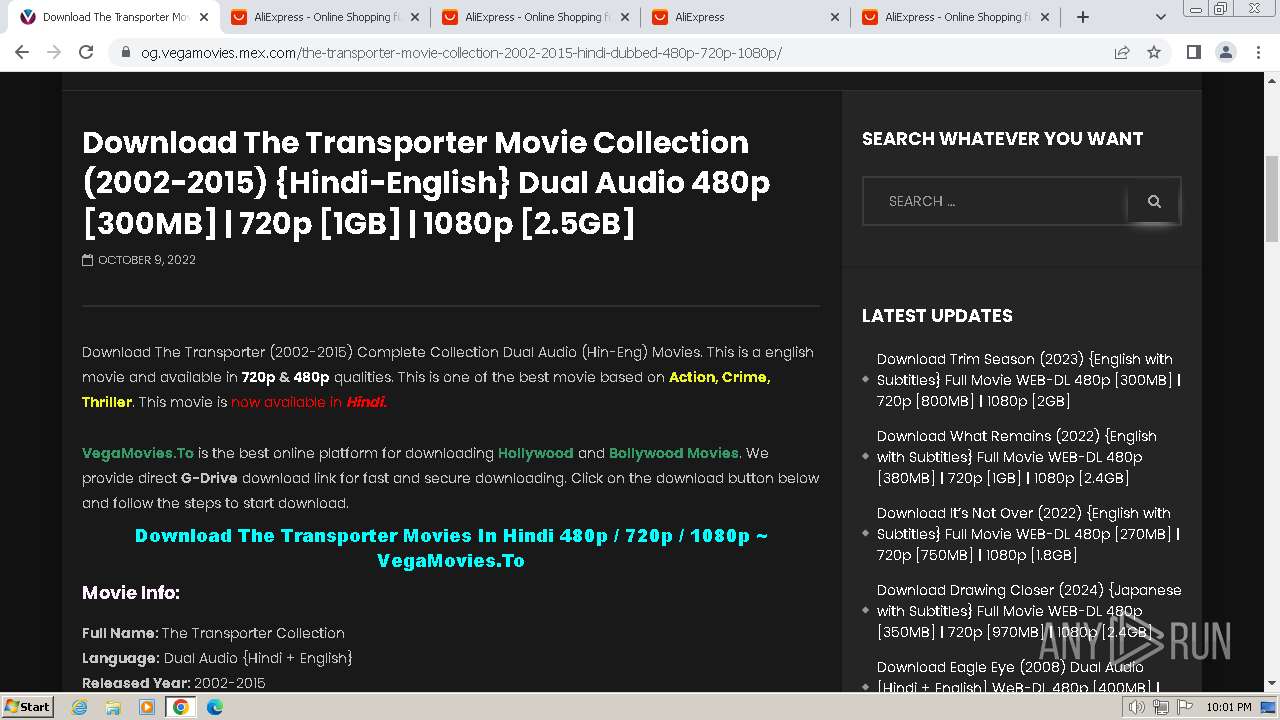Click 'Released Year: 2002-2015' line
Viewport: 1280px width, 720px height.
coord(174,683)
